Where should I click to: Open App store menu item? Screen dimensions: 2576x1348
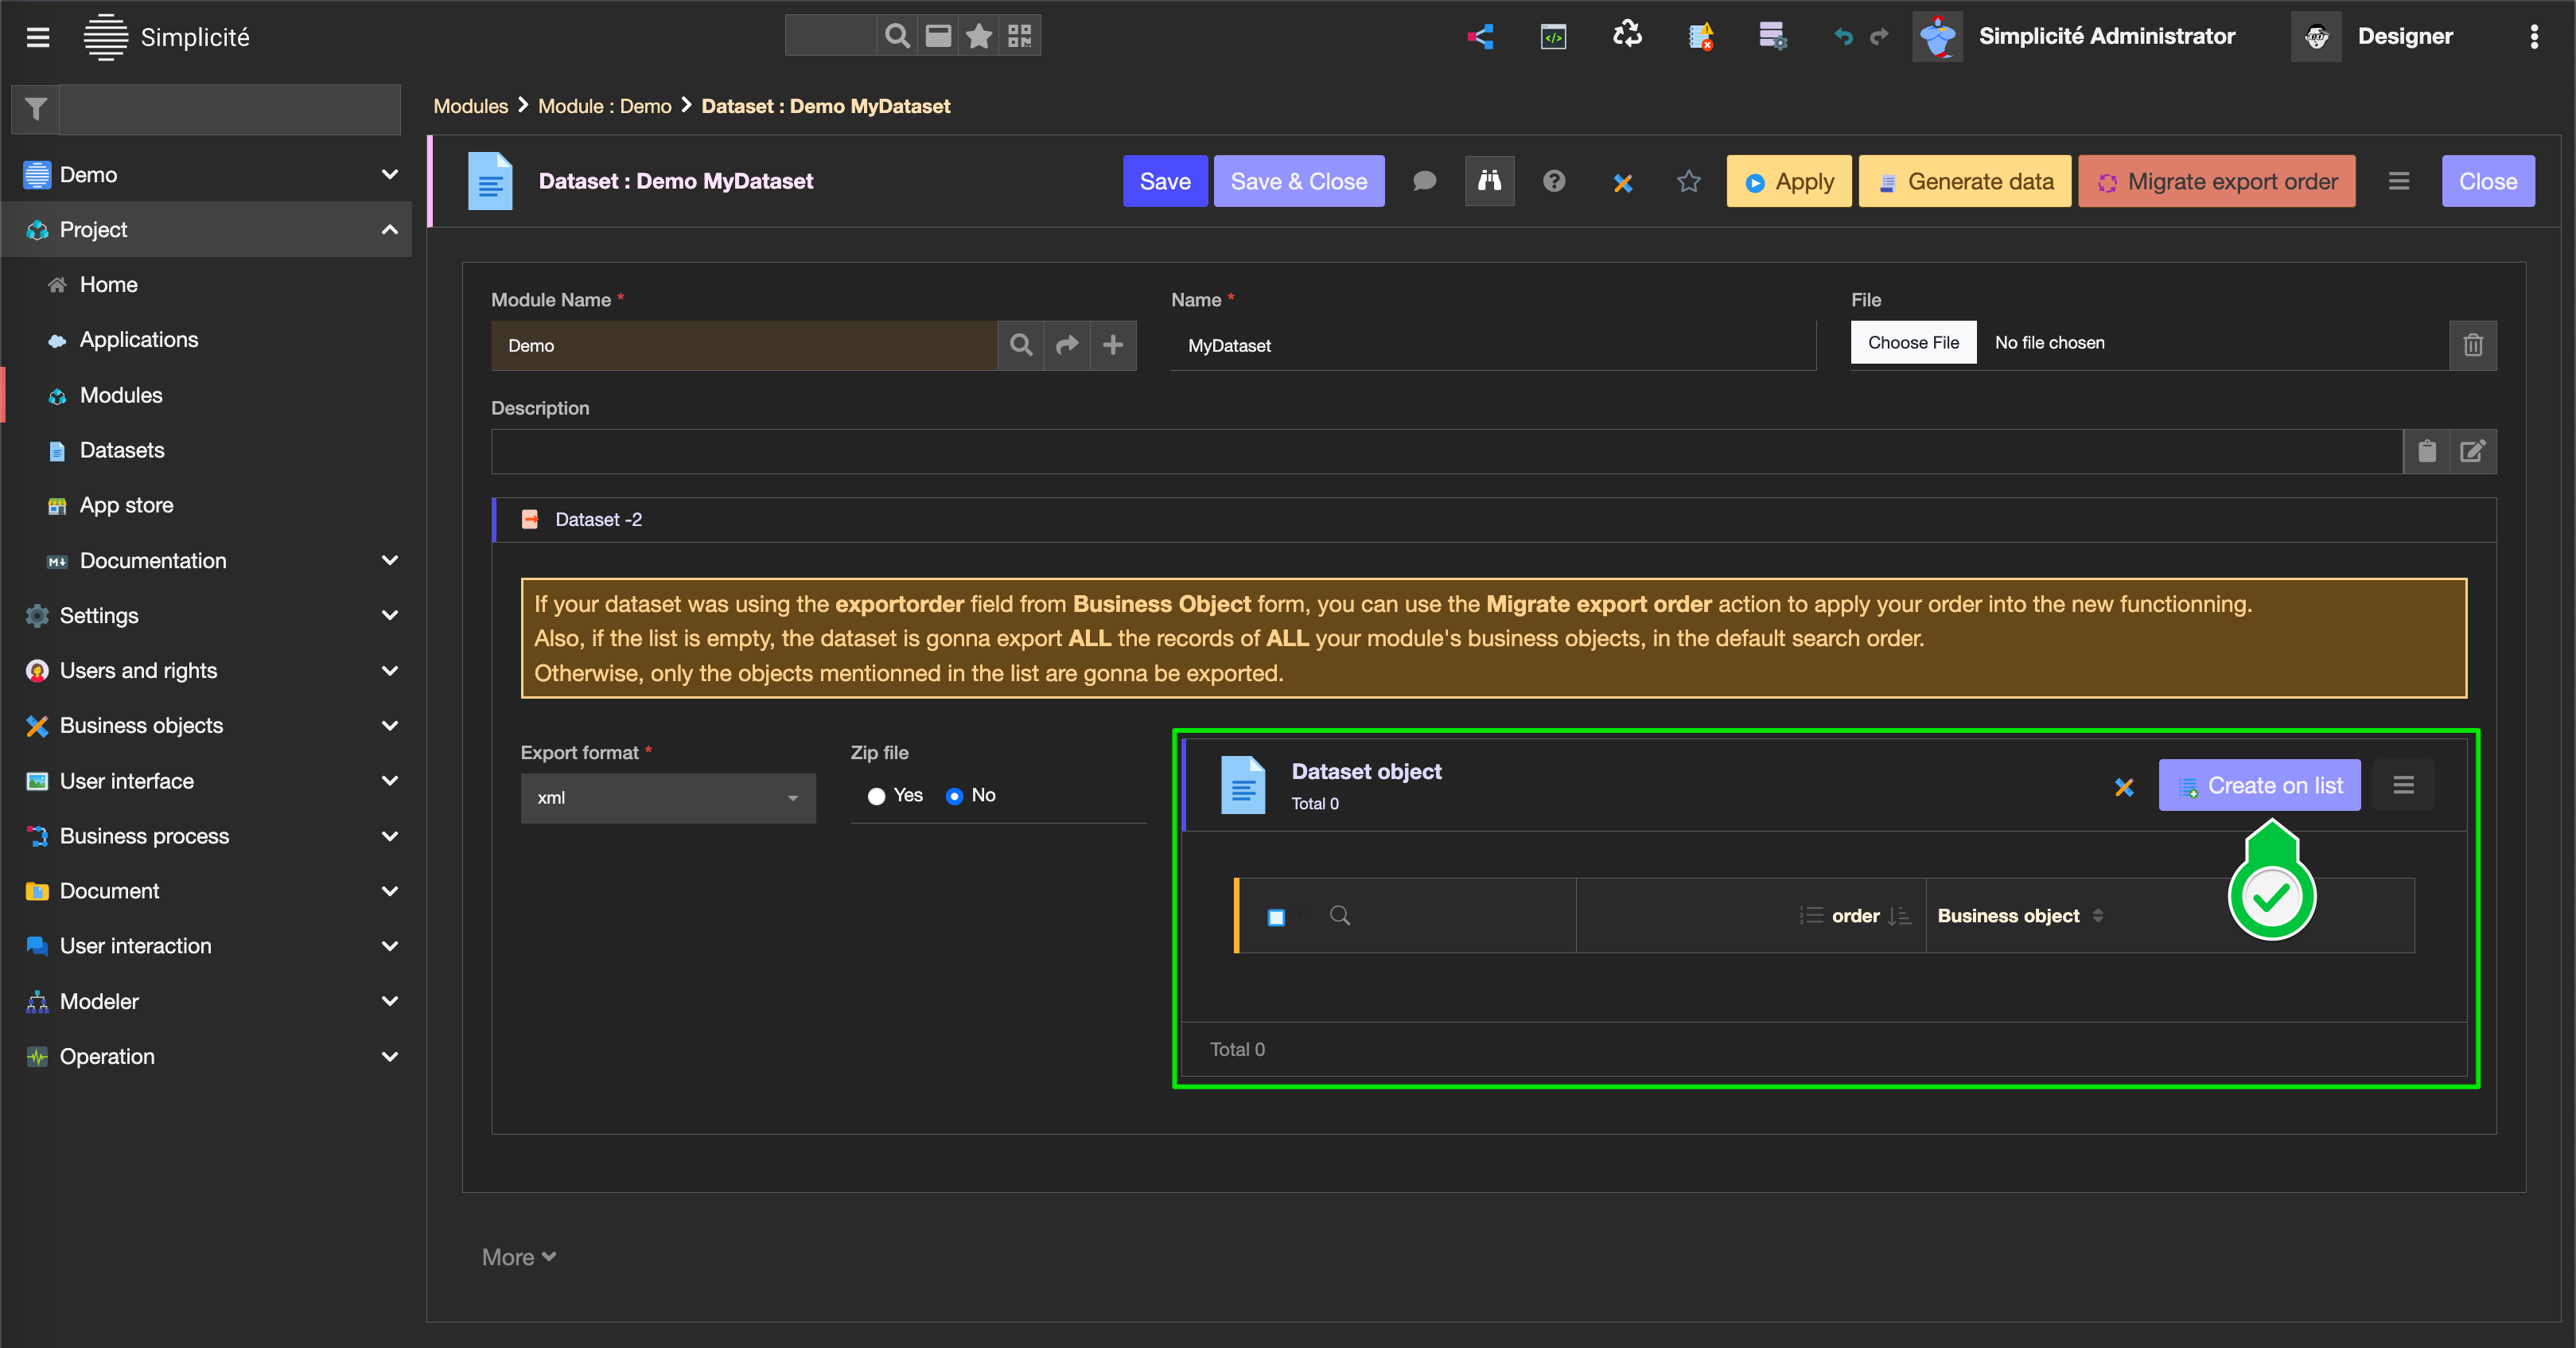[126, 505]
